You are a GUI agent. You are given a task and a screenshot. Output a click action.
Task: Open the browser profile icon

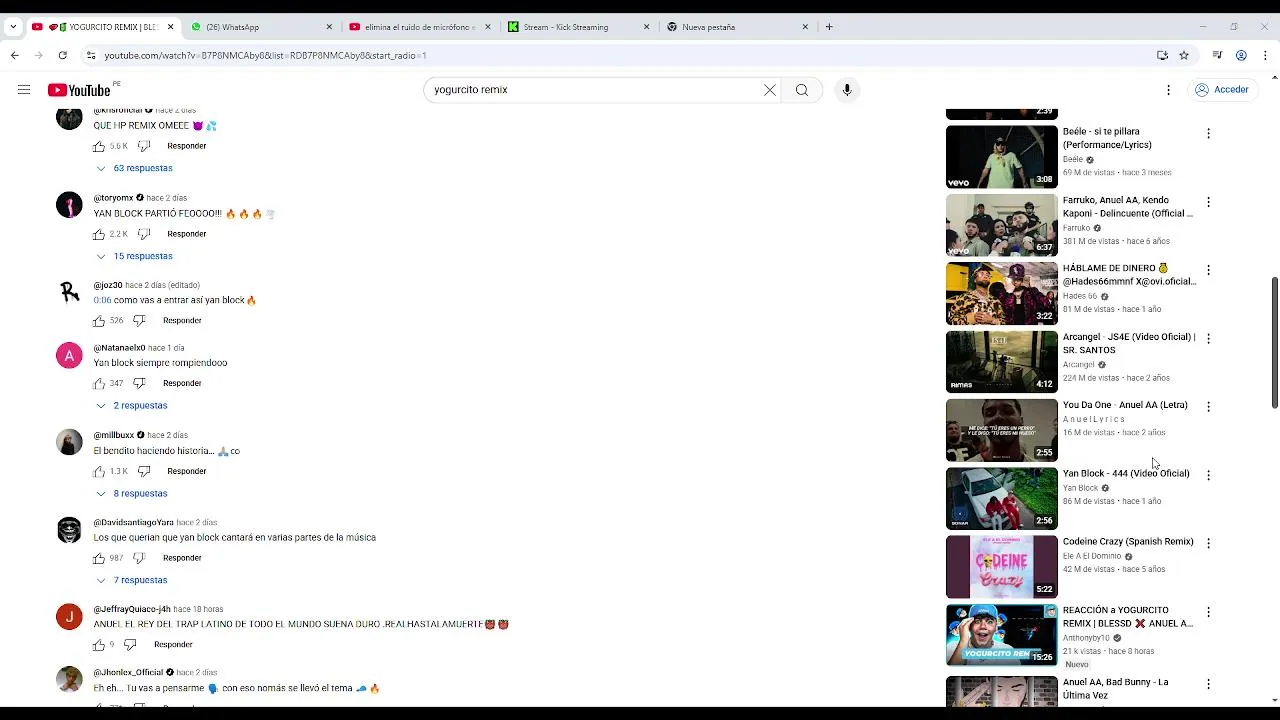[1241, 55]
